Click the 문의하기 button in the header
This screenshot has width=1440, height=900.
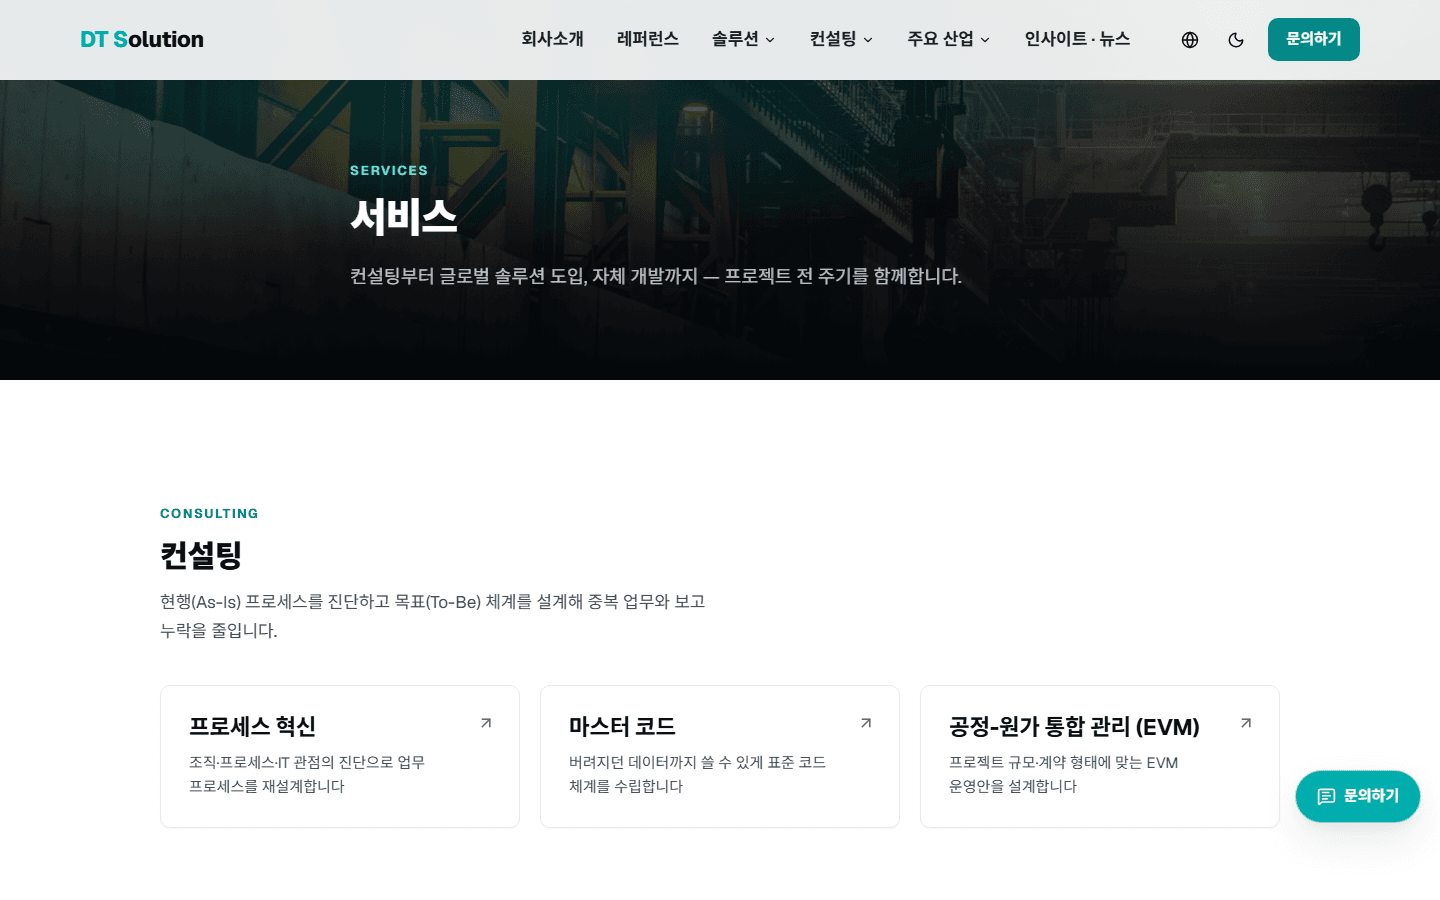click(x=1314, y=39)
